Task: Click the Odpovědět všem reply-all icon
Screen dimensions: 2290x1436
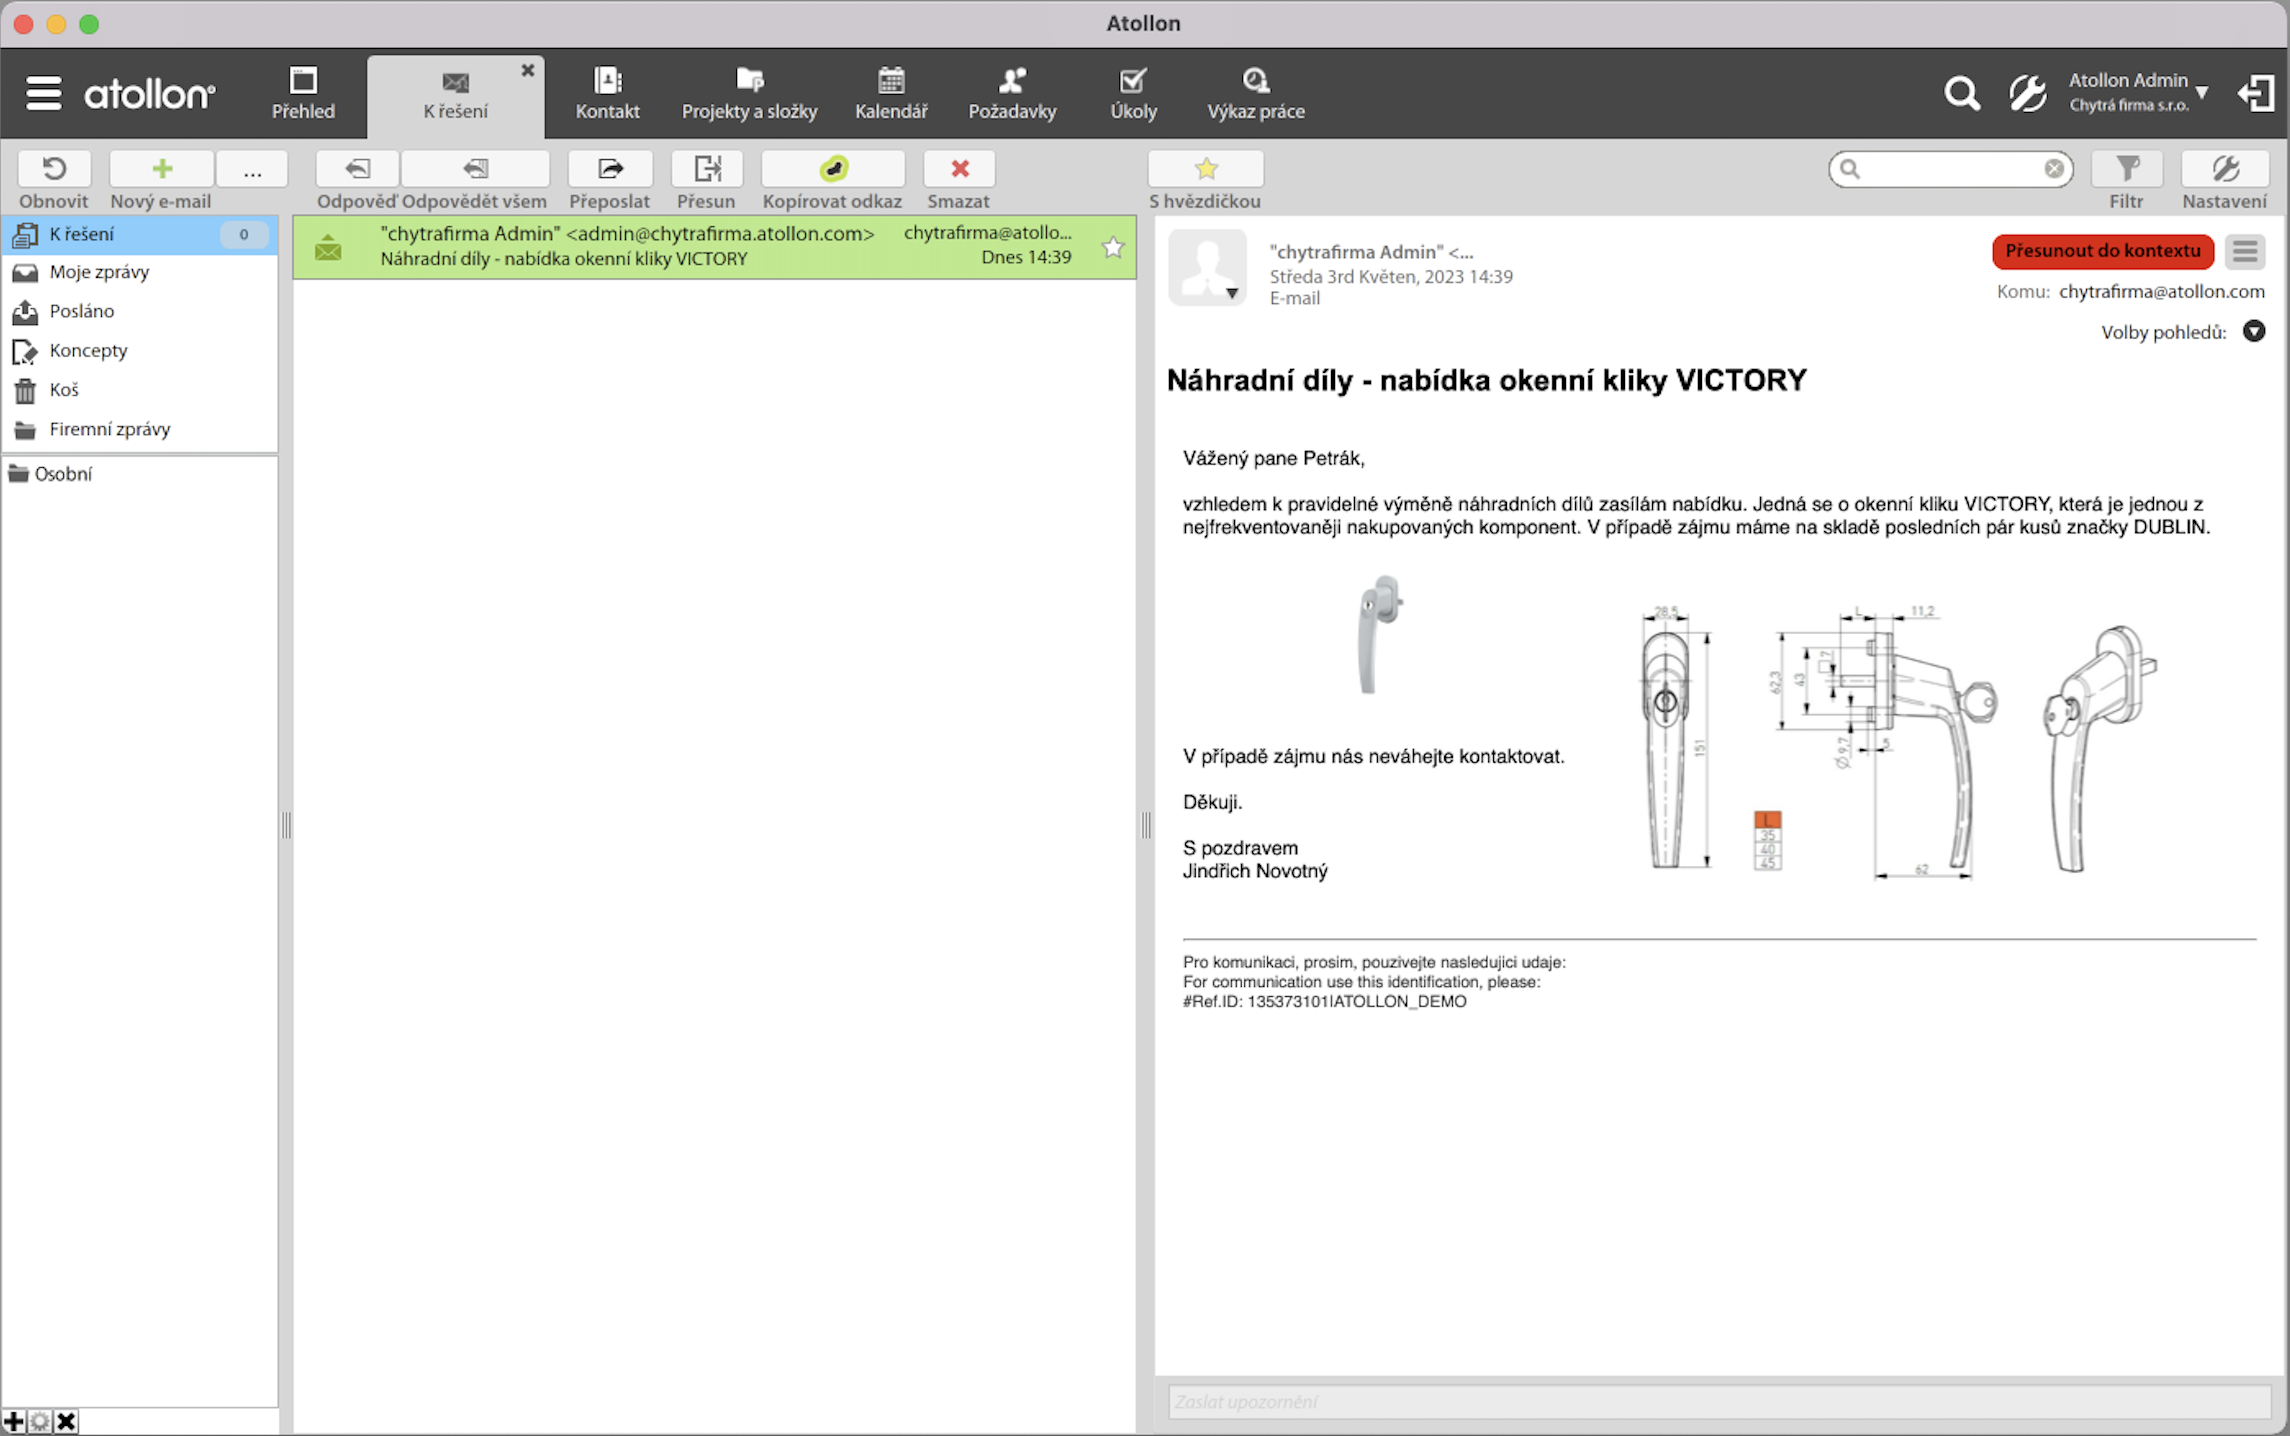Action: pyautogui.click(x=475, y=169)
